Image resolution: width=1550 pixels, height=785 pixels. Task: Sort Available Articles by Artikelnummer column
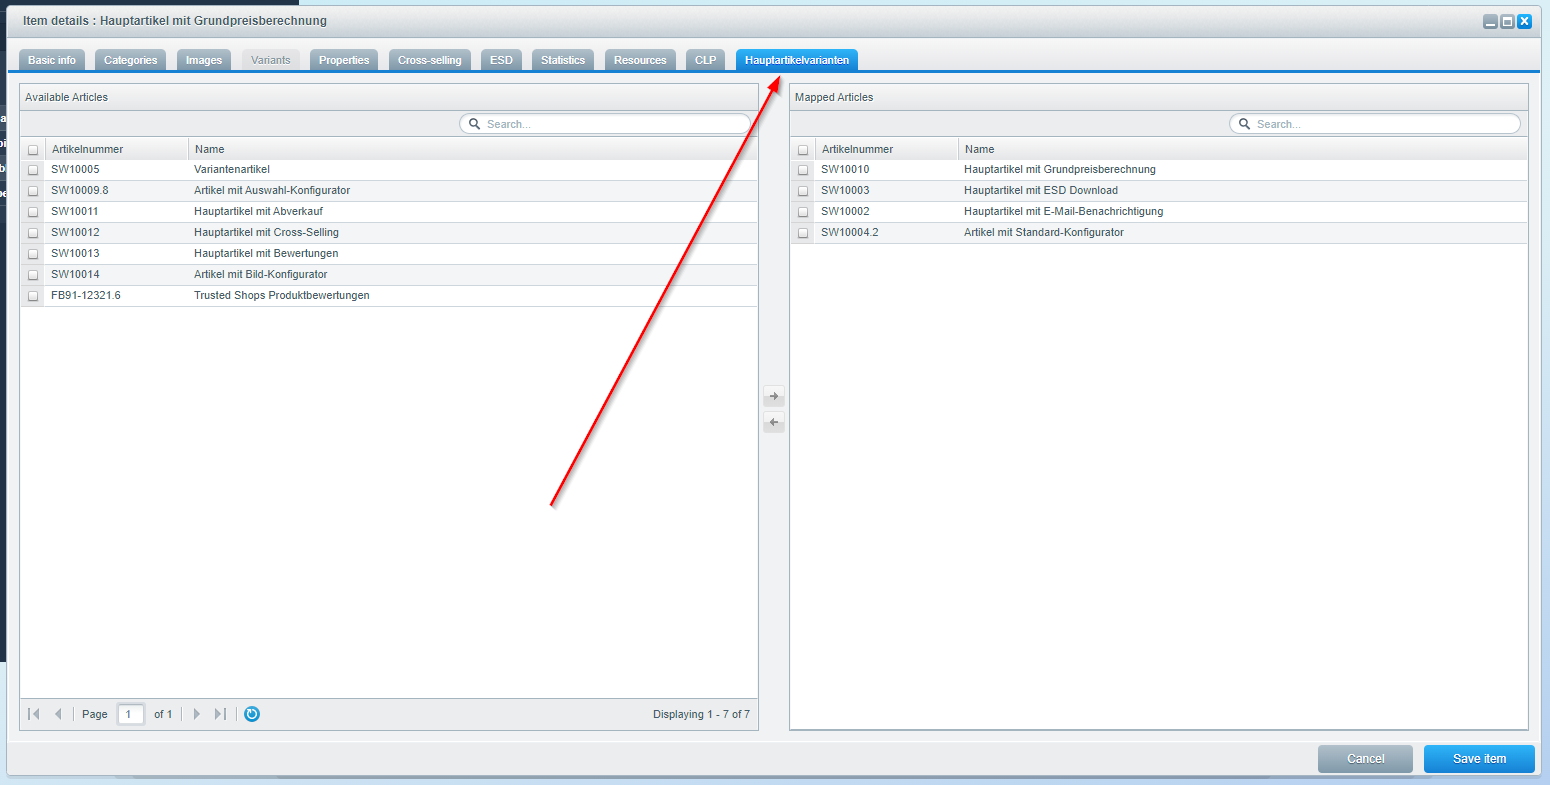(x=116, y=149)
